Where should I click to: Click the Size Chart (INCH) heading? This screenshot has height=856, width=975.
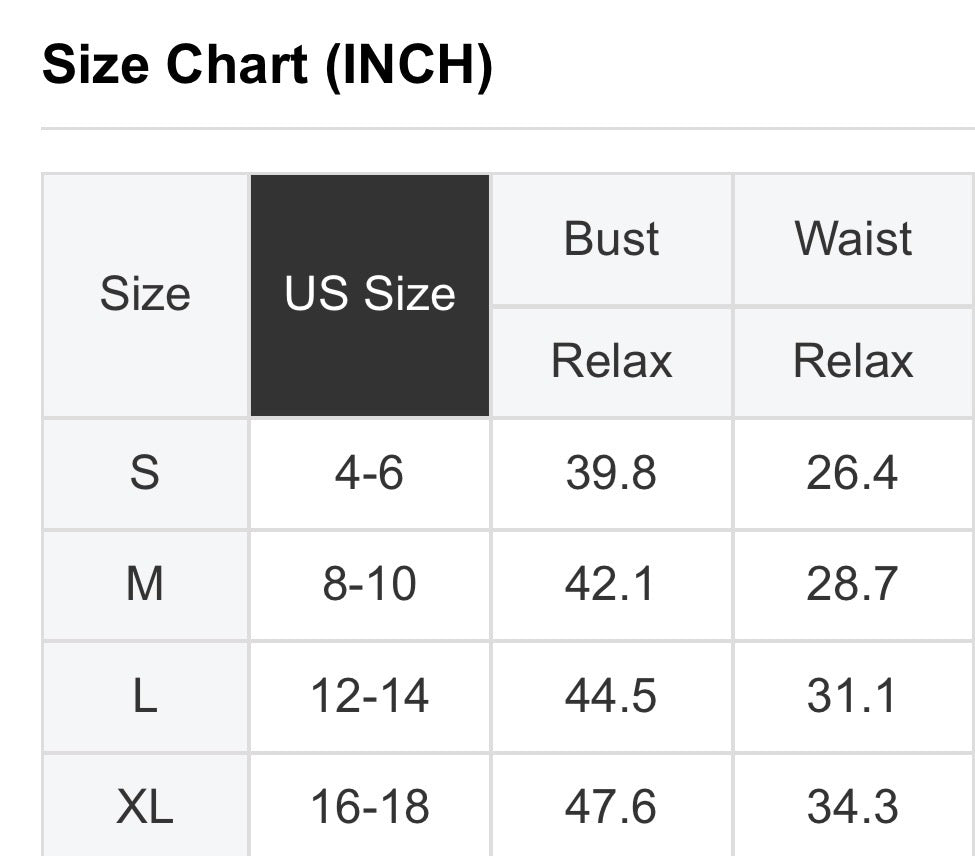point(267,66)
